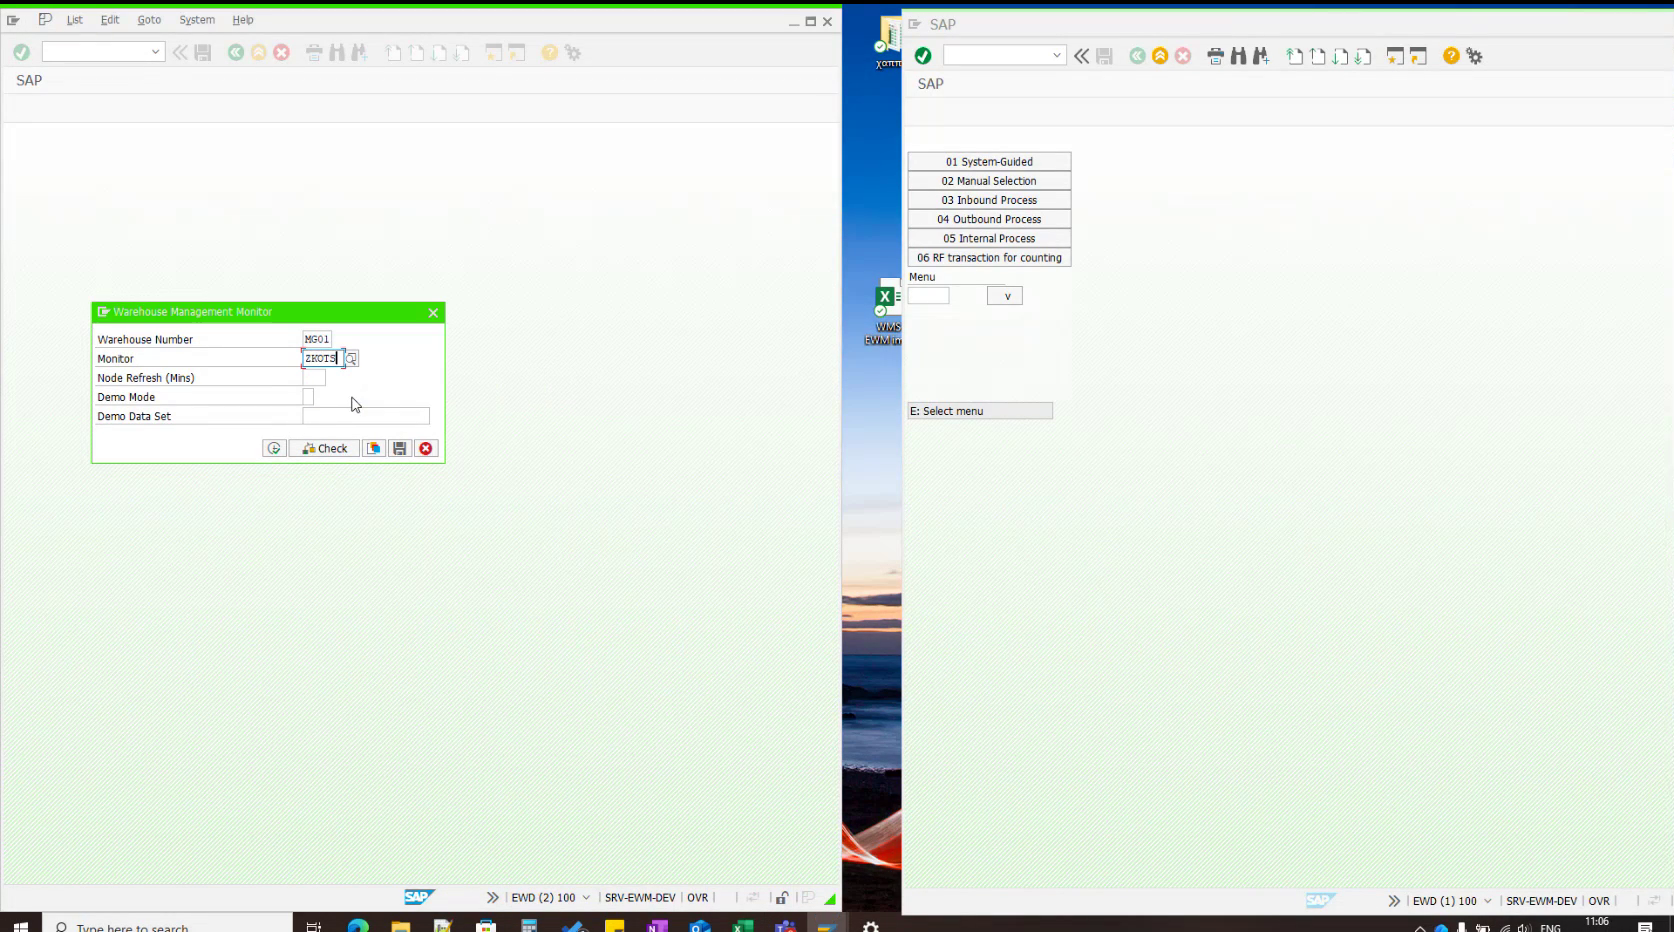Click the E: Select menu bar
This screenshot has height=932, width=1674.
pos(980,410)
